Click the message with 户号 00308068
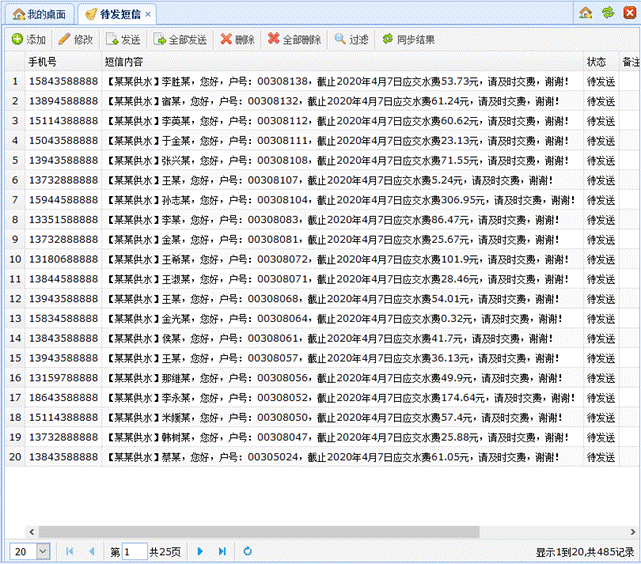Image resolution: width=641 pixels, height=564 pixels. coord(332,299)
